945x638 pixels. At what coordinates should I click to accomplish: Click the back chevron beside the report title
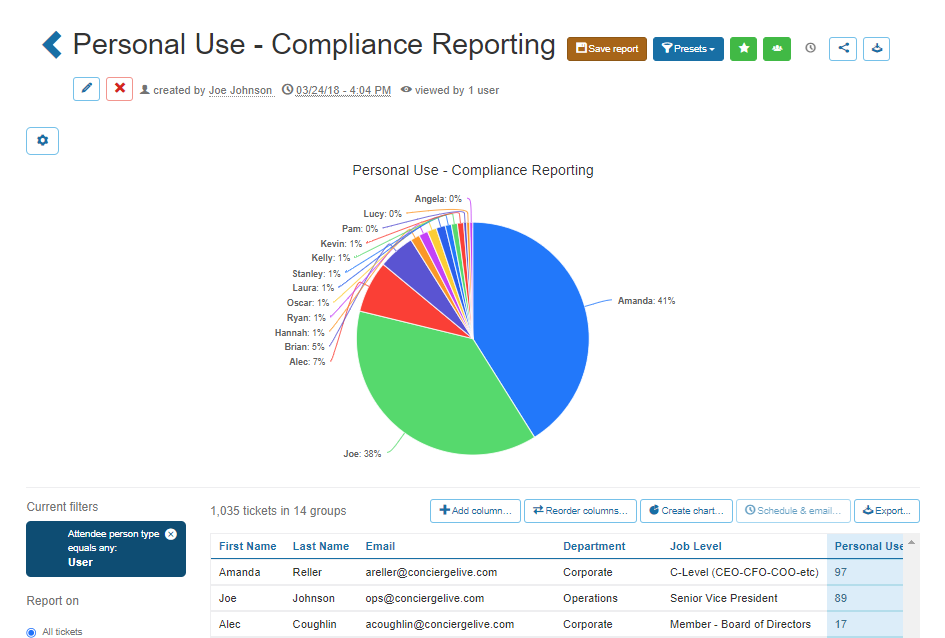click(x=52, y=45)
